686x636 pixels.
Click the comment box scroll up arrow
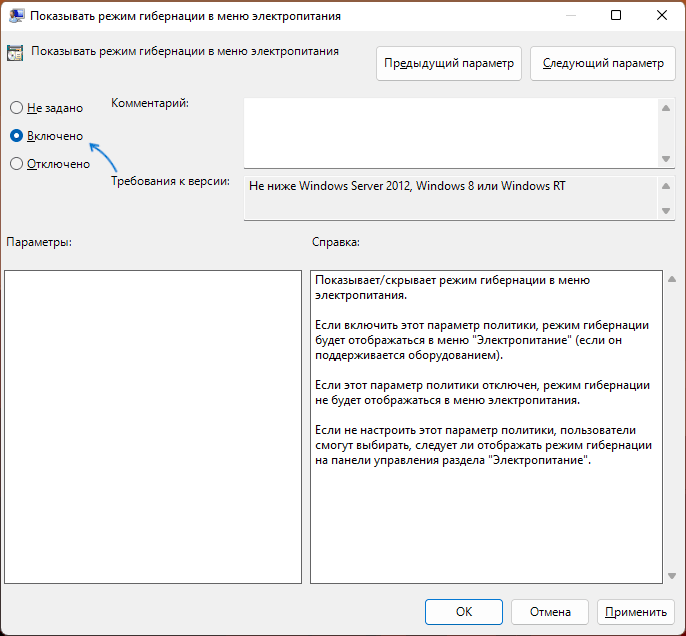pos(666,108)
